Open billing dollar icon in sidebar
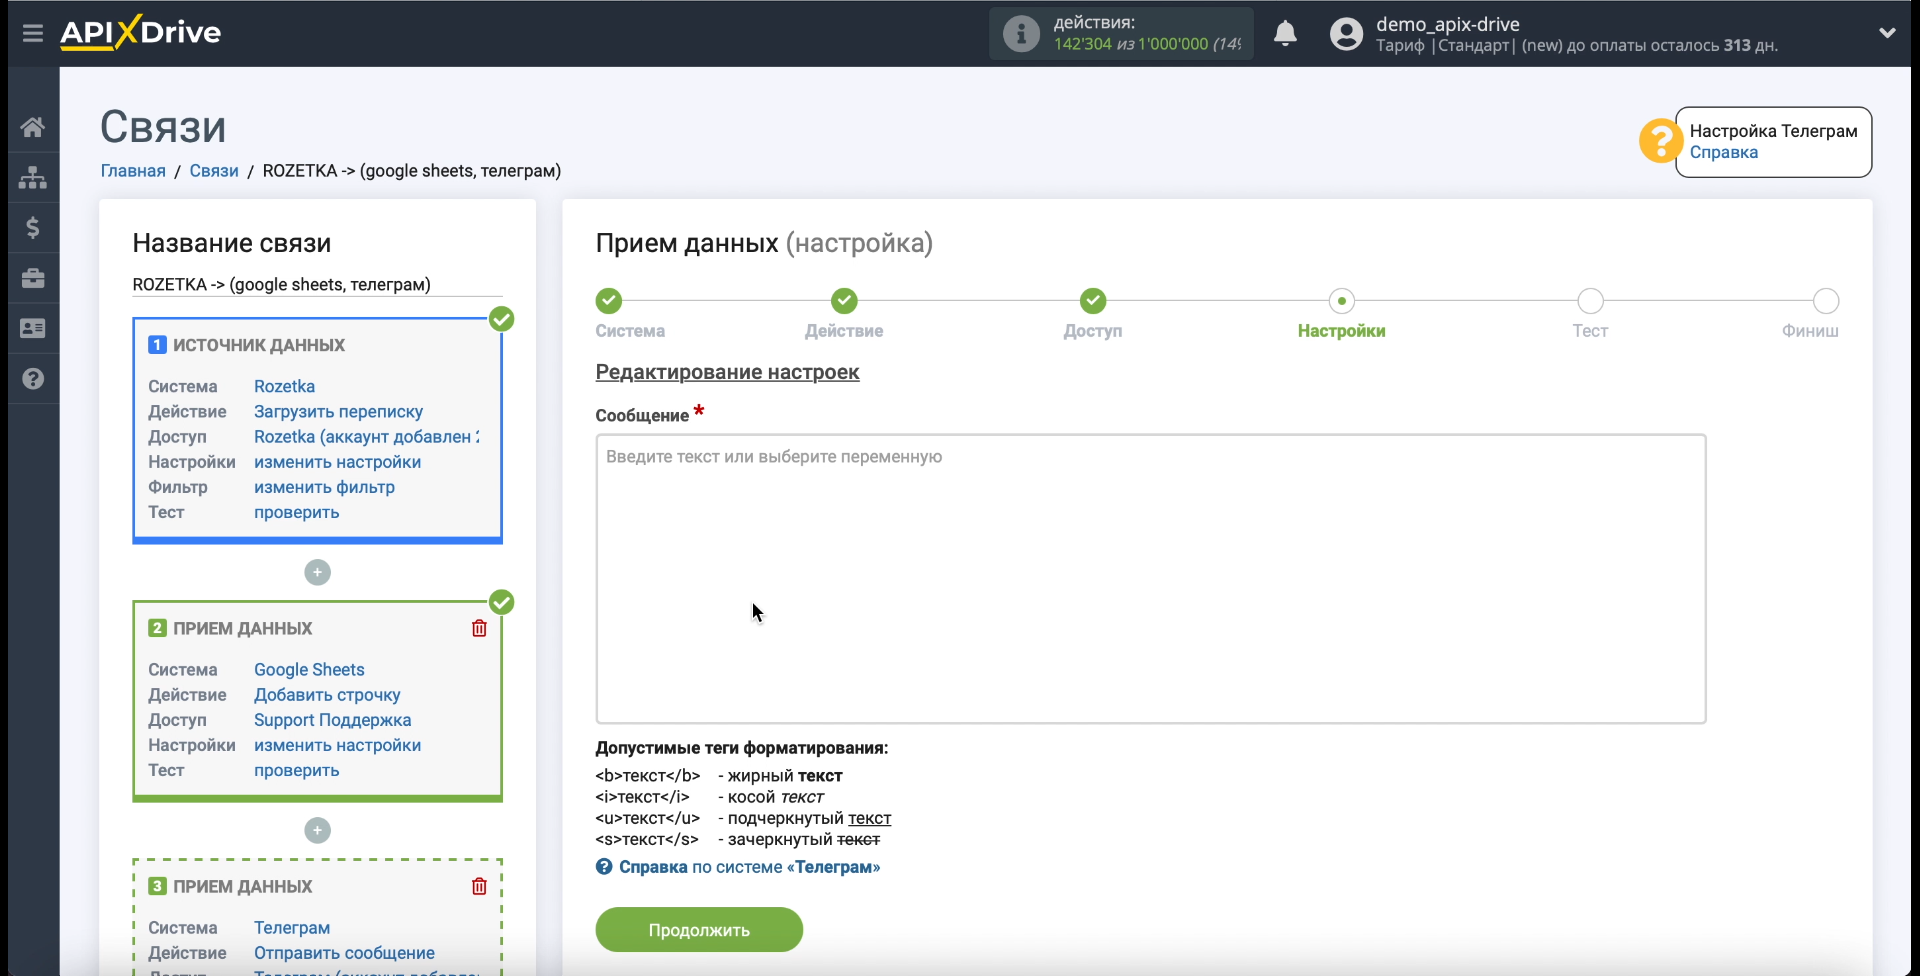The height and width of the screenshot is (976, 1920). coord(33,228)
